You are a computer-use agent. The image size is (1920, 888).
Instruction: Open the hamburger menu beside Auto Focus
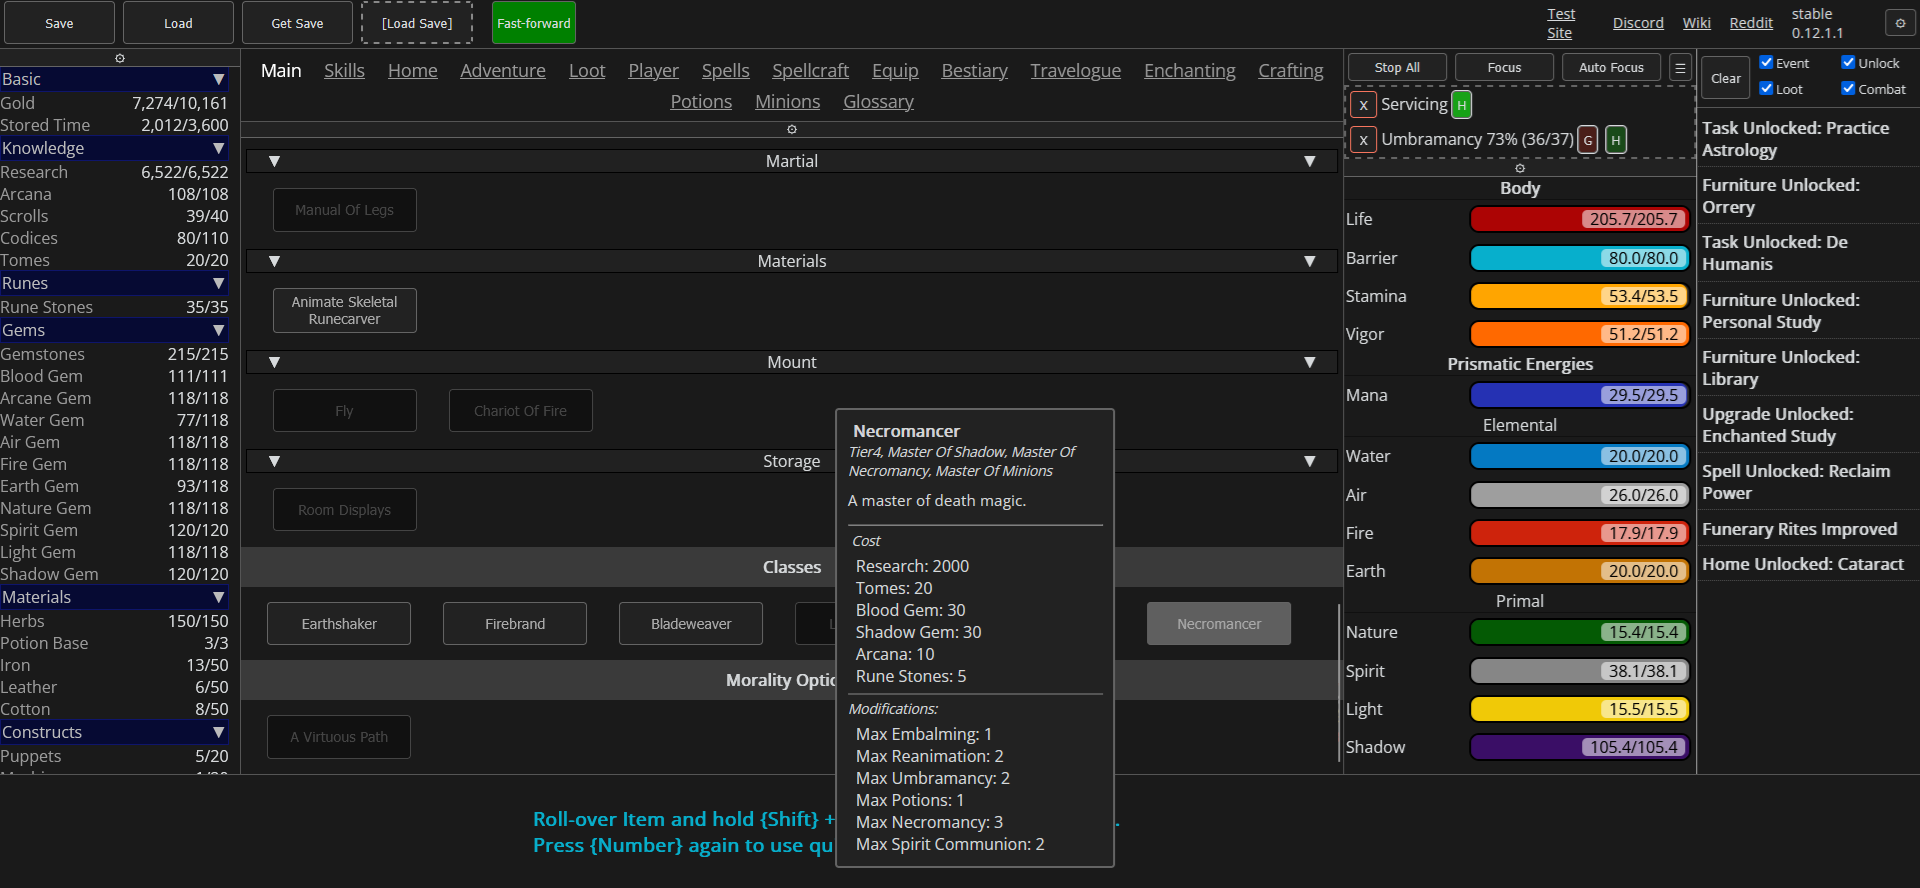point(1680,68)
